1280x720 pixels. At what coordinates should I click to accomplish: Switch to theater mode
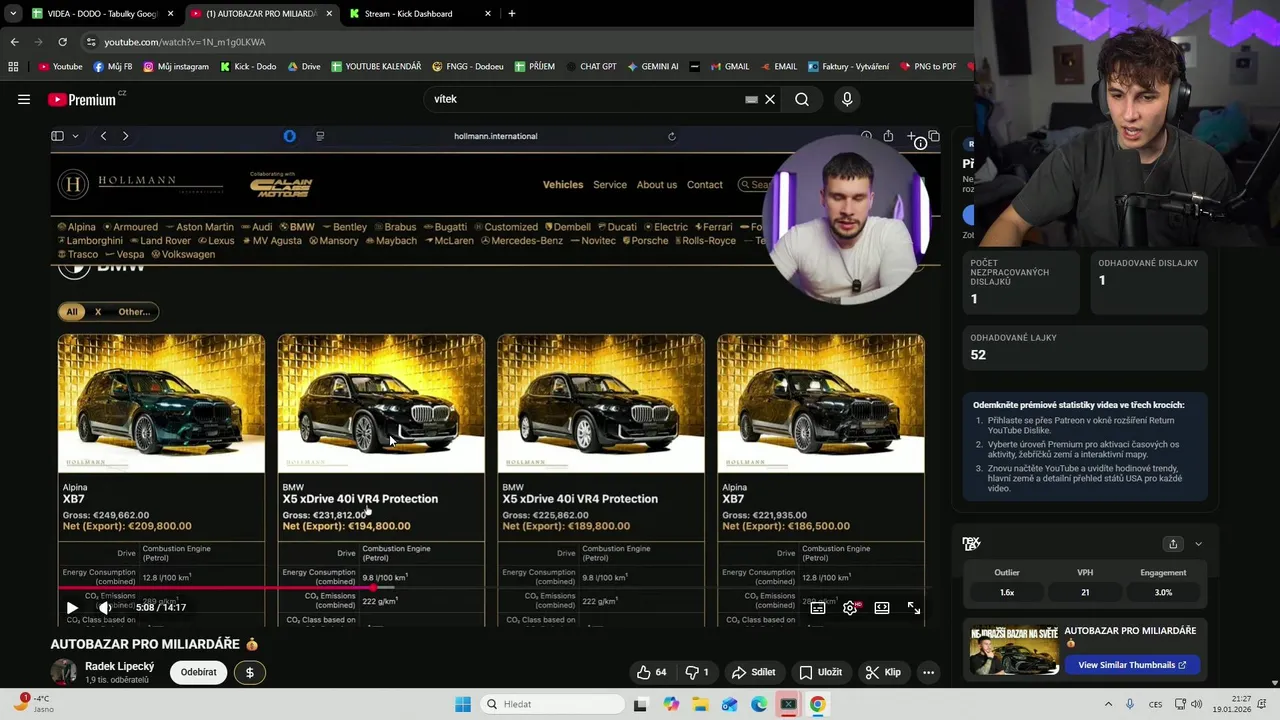tap(882, 607)
